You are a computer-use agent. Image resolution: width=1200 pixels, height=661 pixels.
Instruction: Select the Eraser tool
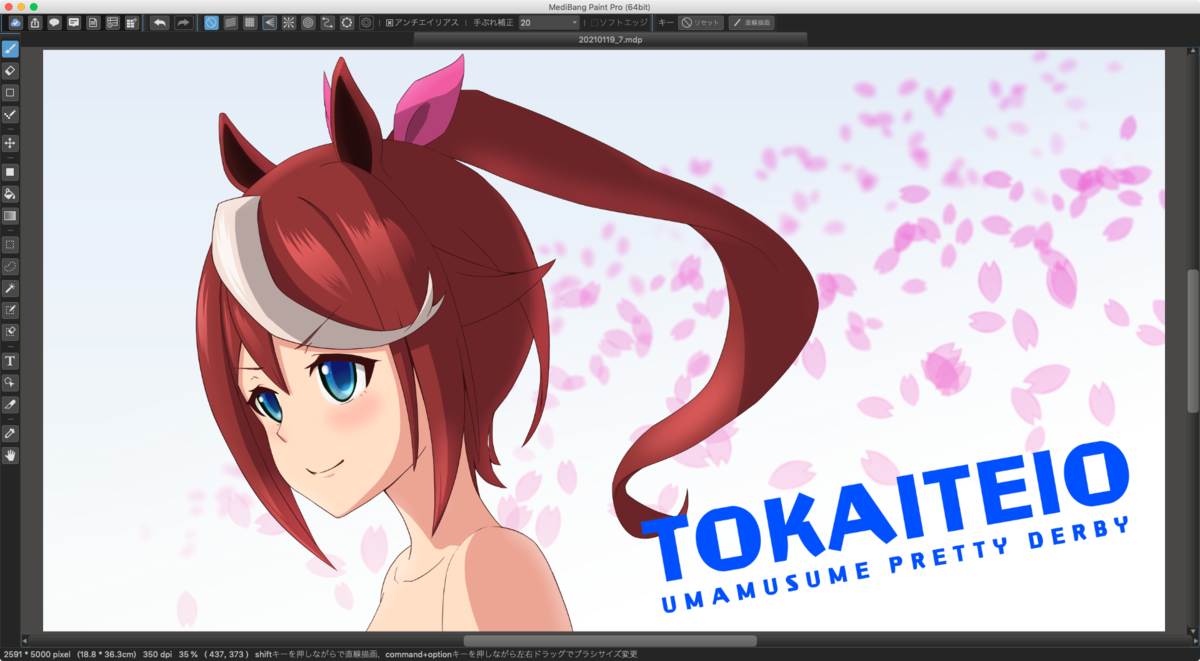pyautogui.click(x=10, y=71)
